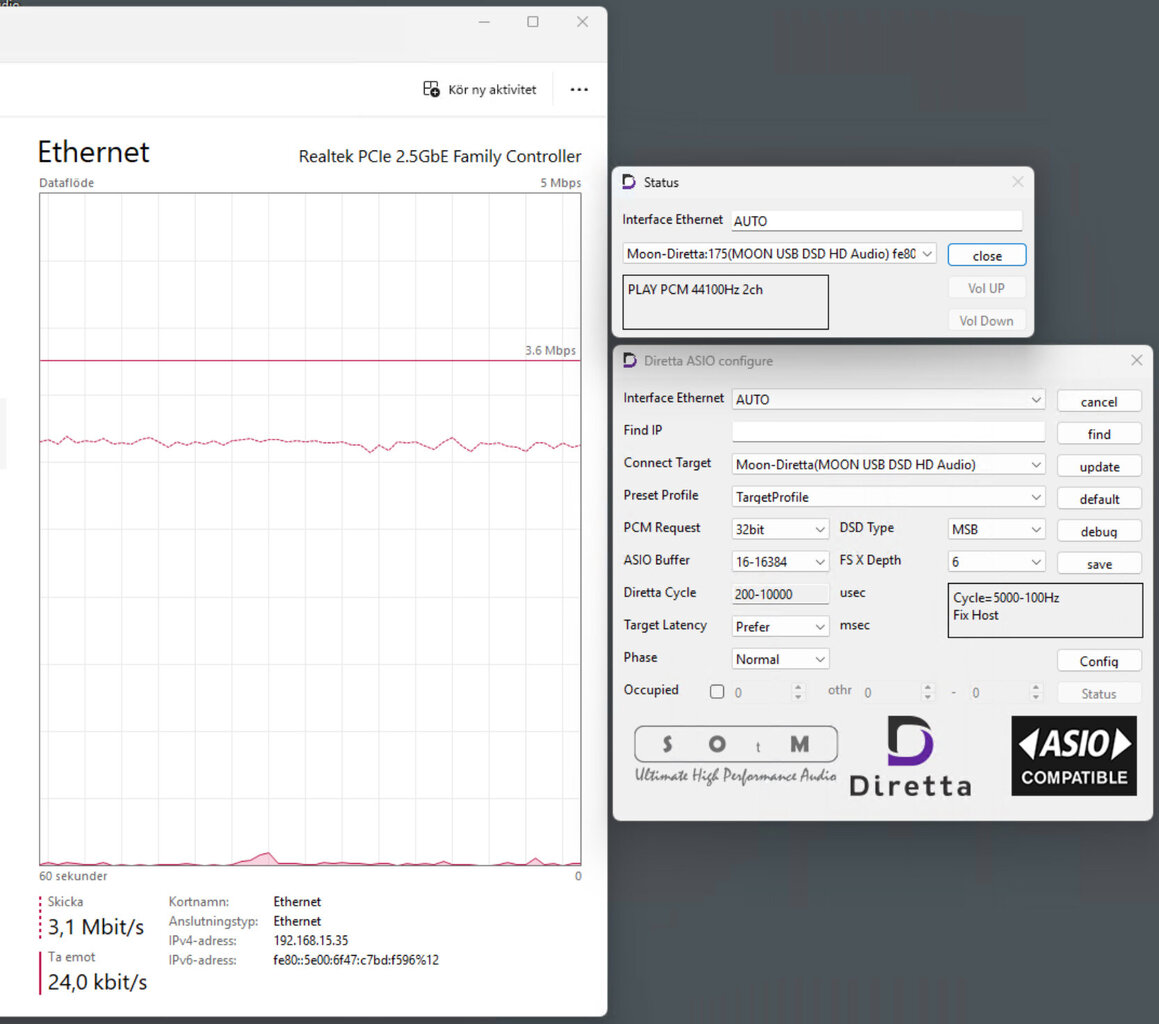Image resolution: width=1159 pixels, height=1024 pixels.
Task: Click the Kortnamn Ethernet value
Action: pos(297,901)
